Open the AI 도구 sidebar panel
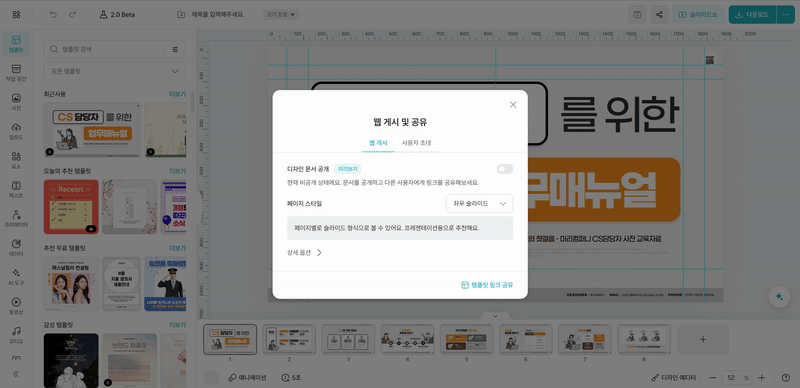This screenshot has height=388, width=800. pos(16,277)
